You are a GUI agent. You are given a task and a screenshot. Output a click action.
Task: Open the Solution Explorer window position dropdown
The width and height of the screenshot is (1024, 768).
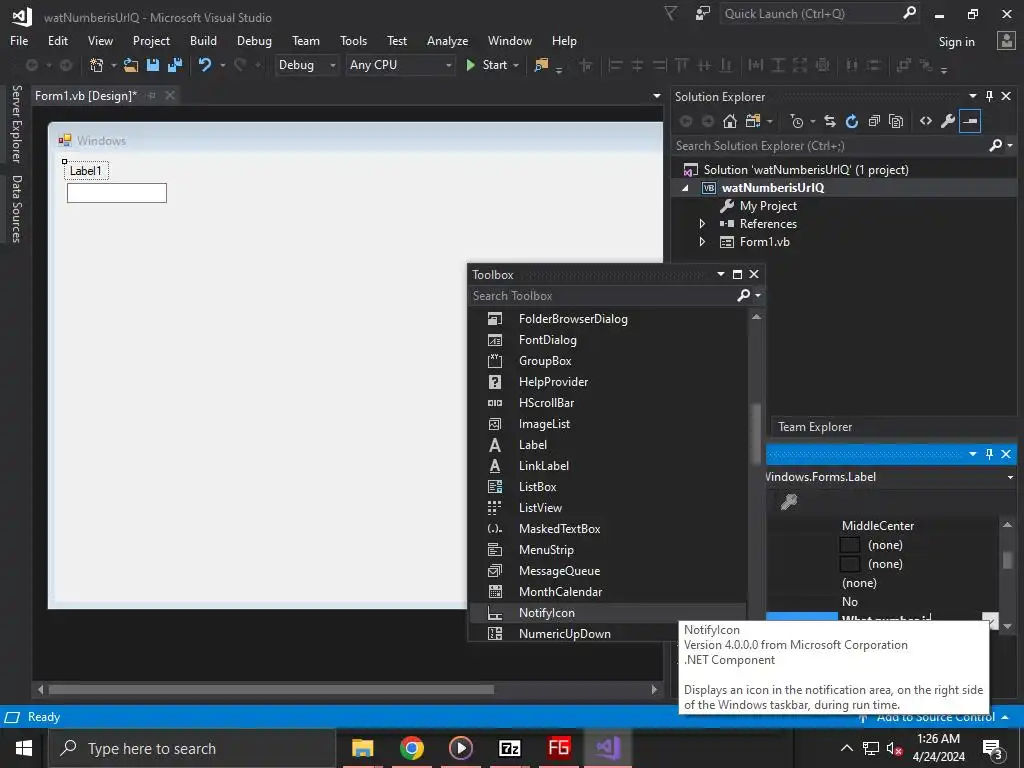coord(972,96)
